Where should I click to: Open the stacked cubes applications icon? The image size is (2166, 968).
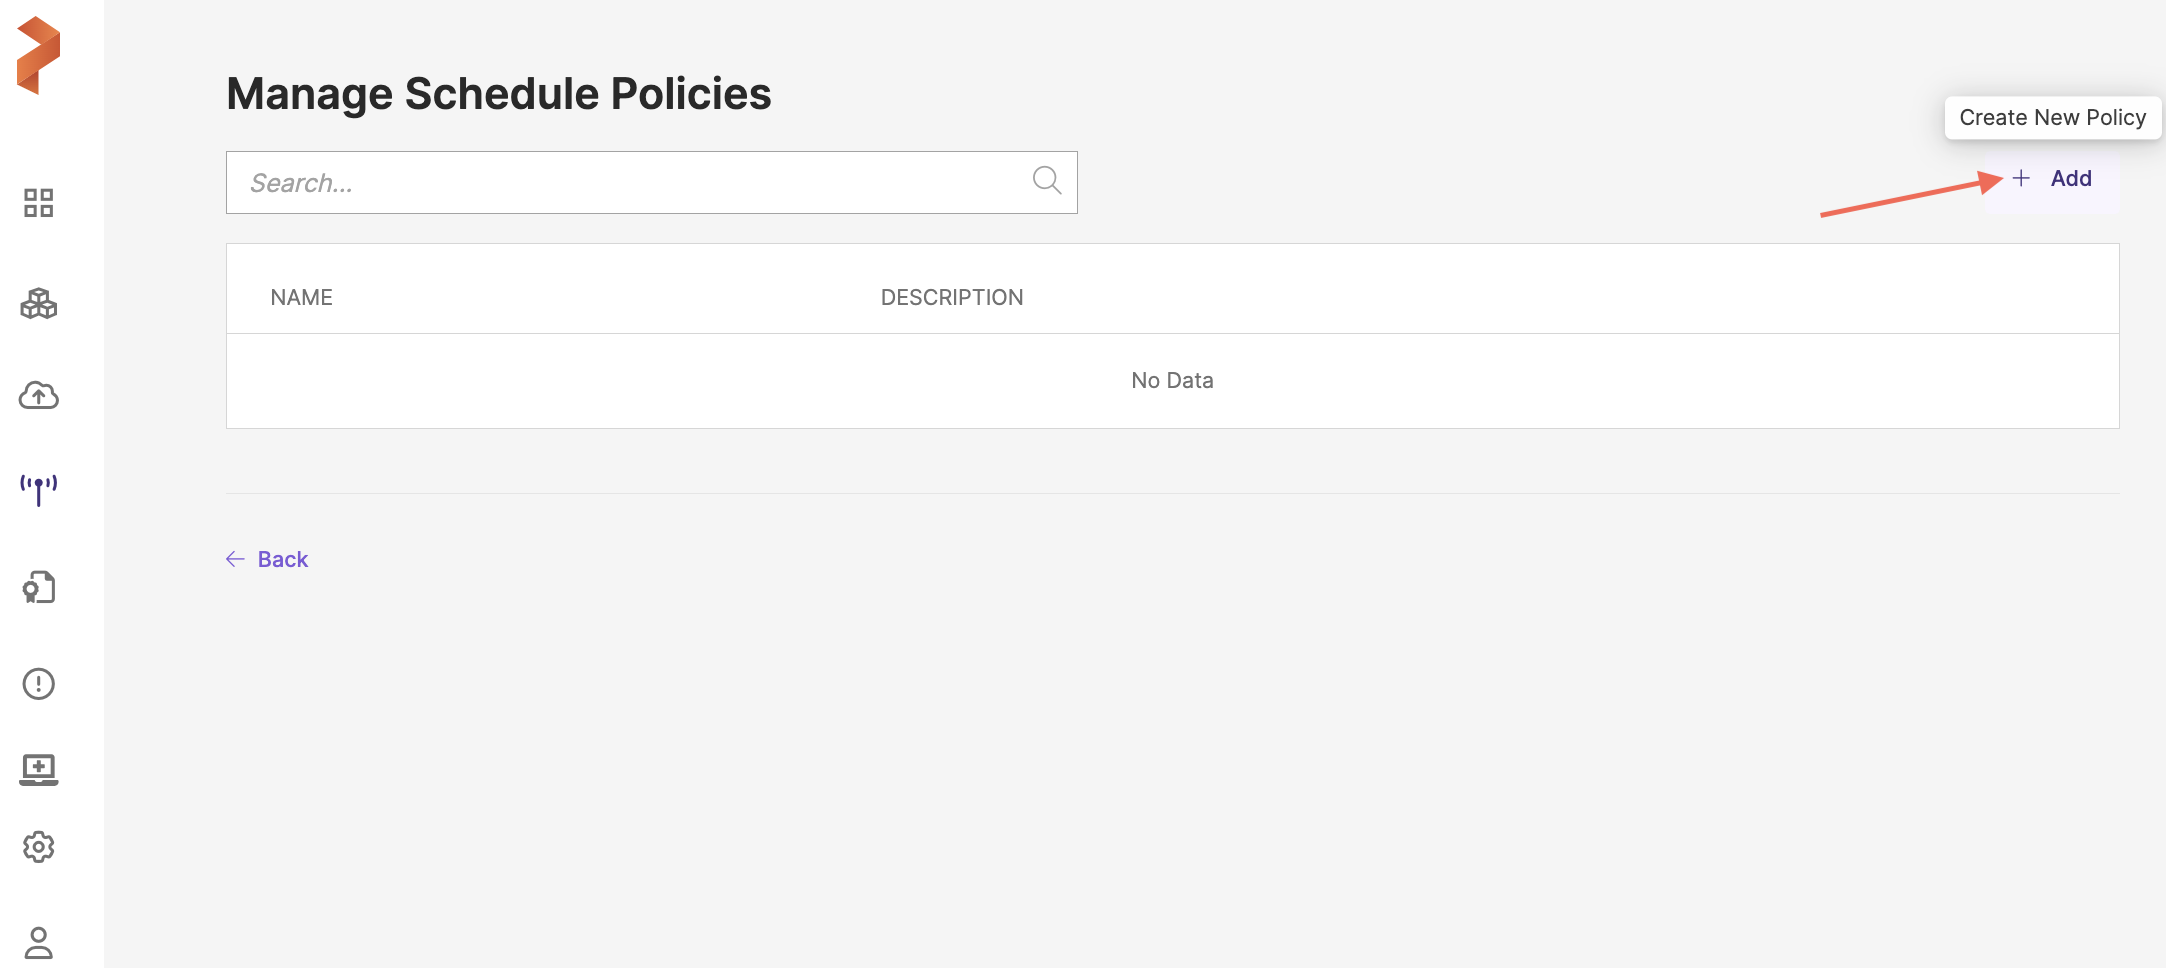click(39, 303)
